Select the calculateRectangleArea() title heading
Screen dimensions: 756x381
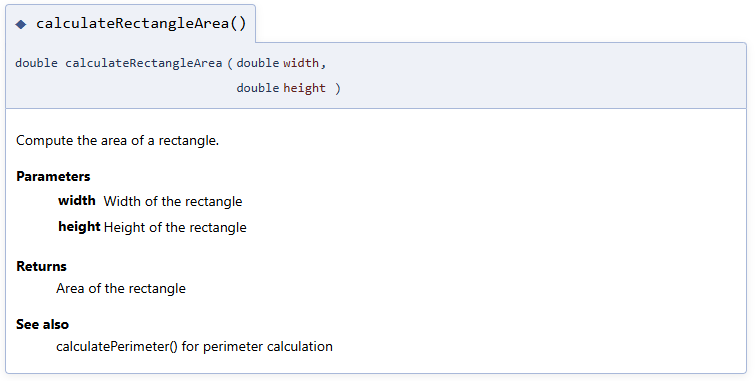click(x=141, y=23)
